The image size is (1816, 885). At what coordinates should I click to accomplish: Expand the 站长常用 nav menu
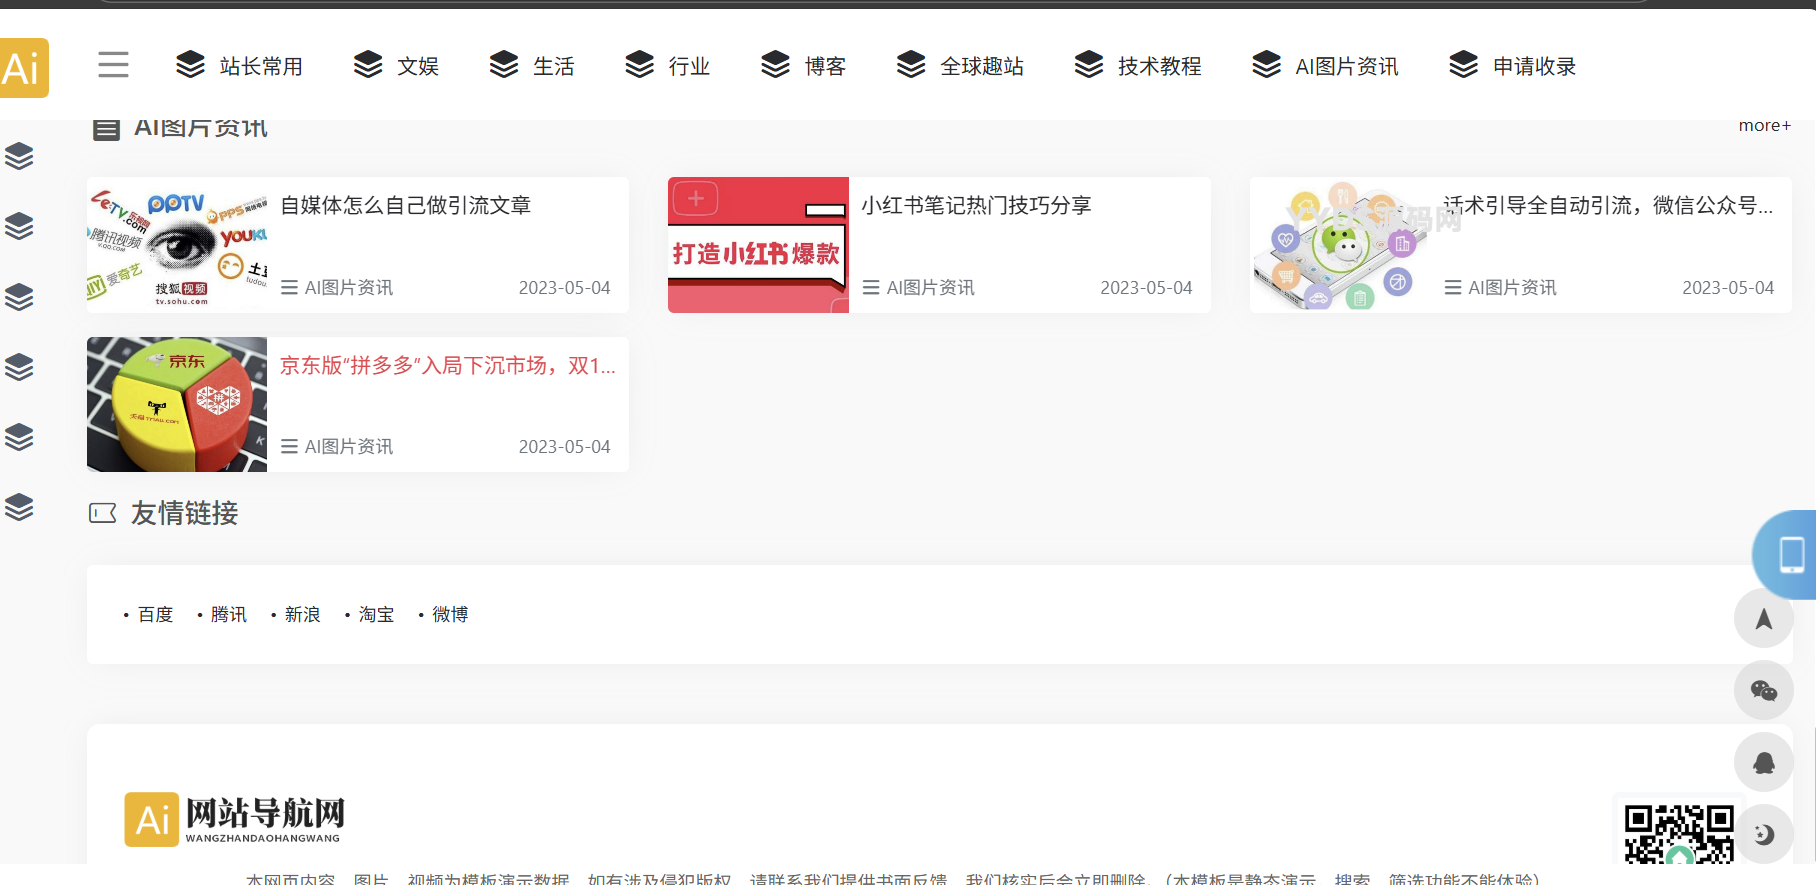point(240,66)
